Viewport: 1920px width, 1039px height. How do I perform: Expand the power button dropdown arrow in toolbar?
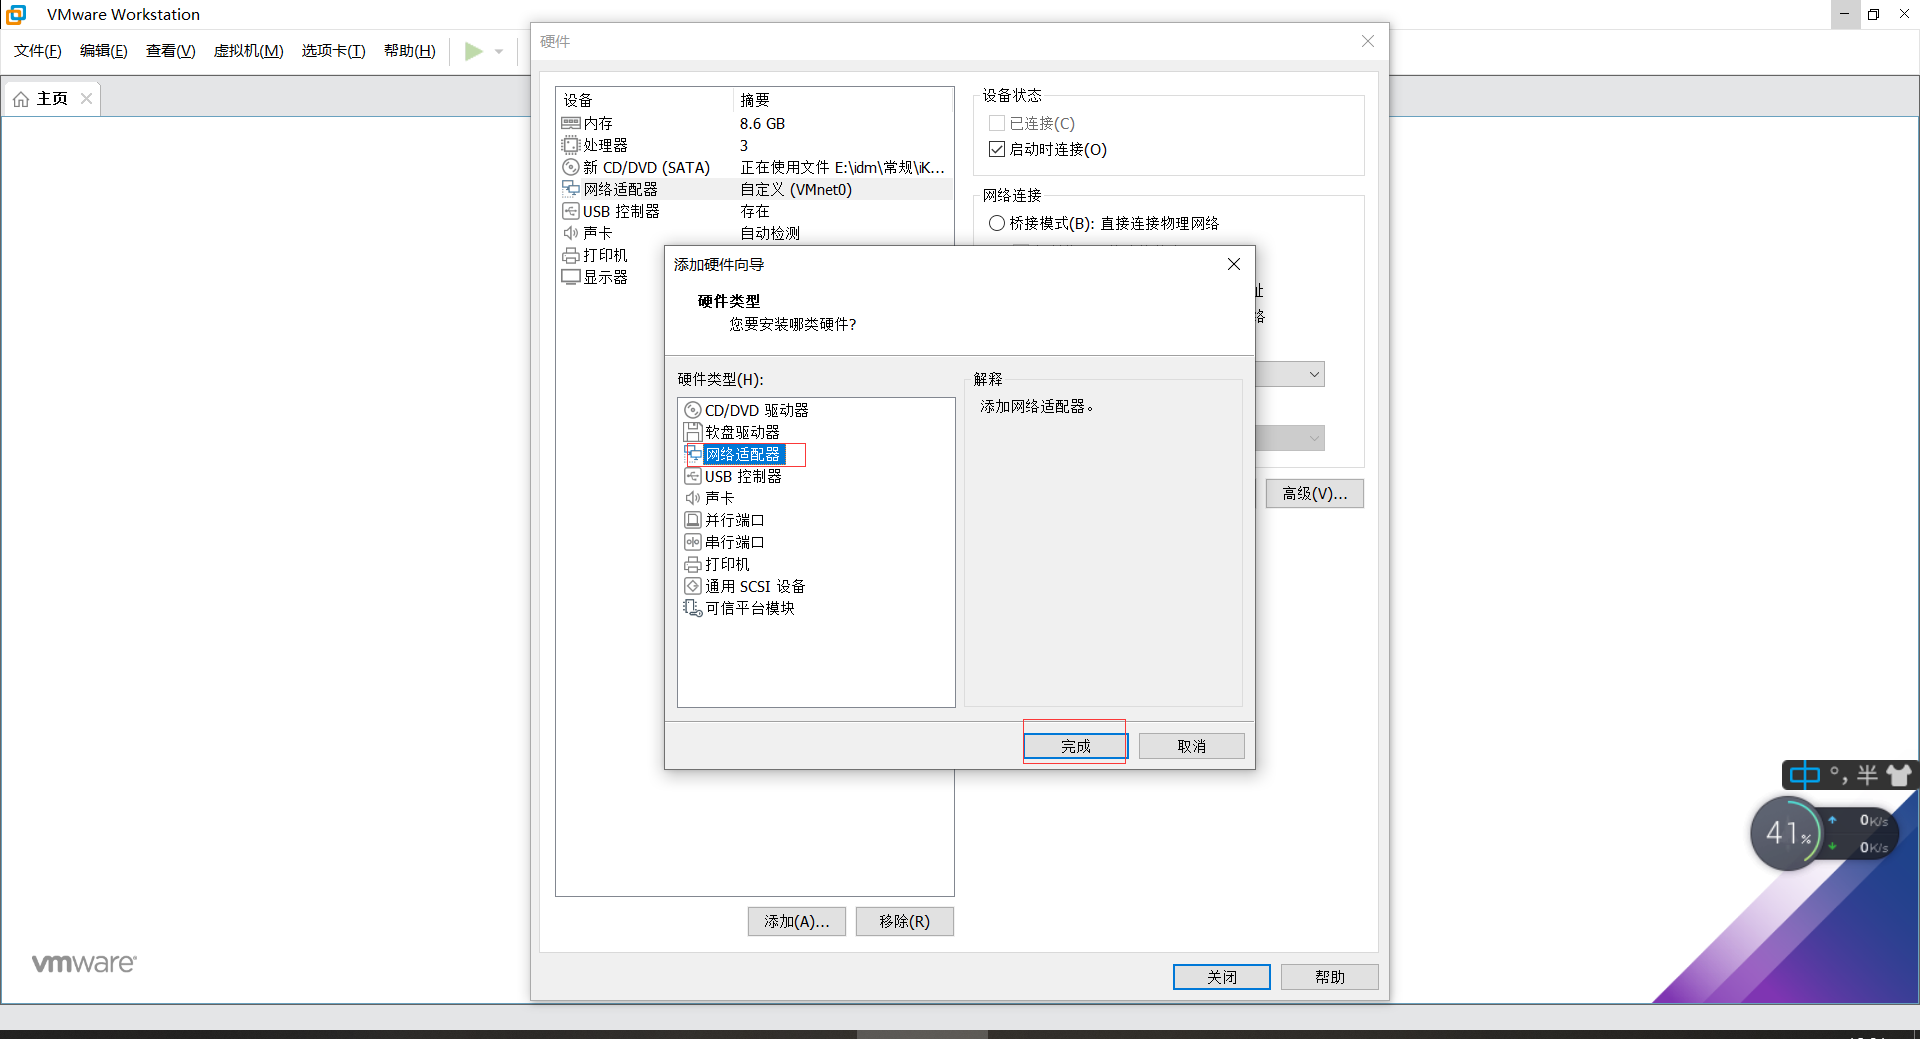click(499, 51)
